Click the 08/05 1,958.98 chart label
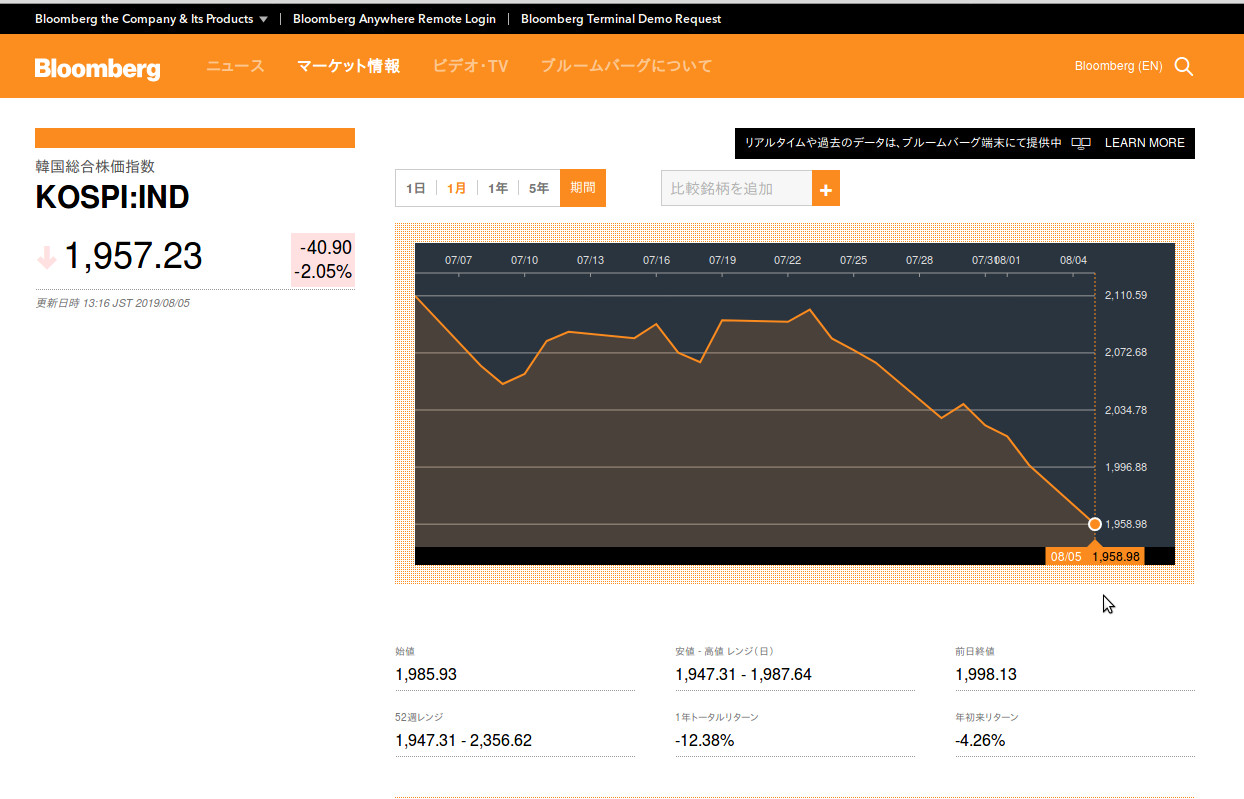Image resolution: width=1244 pixels, height=799 pixels. point(1095,556)
